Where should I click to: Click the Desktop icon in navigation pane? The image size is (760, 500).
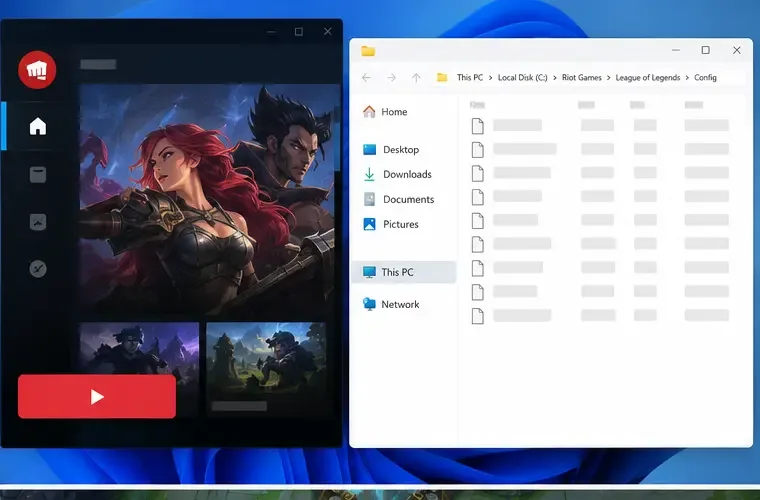pos(369,149)
